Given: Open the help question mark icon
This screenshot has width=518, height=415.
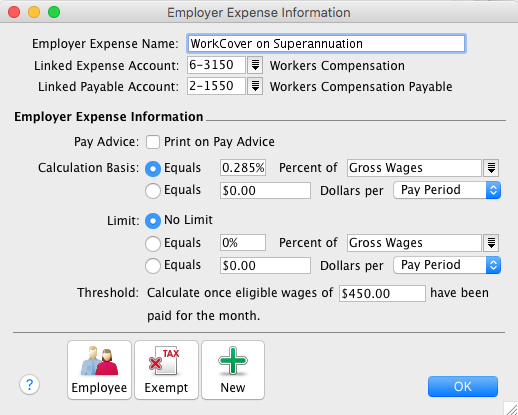Looking at the screenshot, I should coord(29,384).
